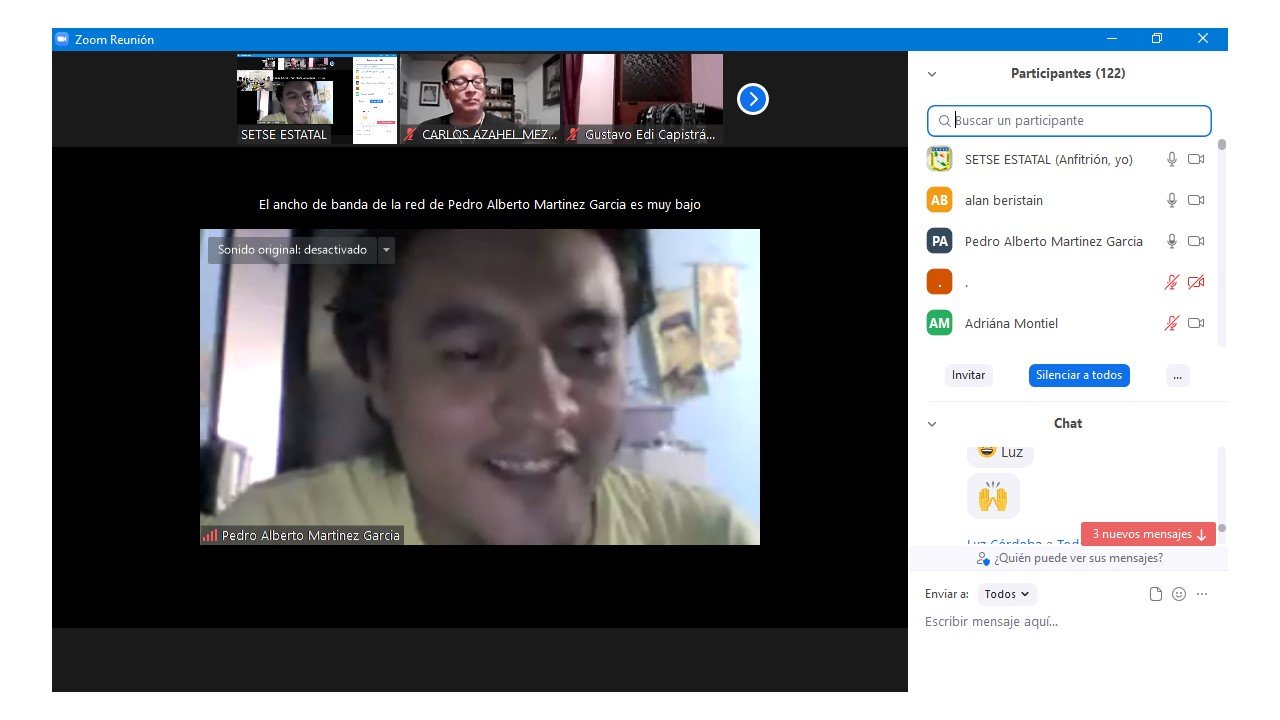Select 'Pedro Alberto Martinez Garcia' in participants list
Viewport: 1280px width, 720px height.
(x=1054, y=241)
